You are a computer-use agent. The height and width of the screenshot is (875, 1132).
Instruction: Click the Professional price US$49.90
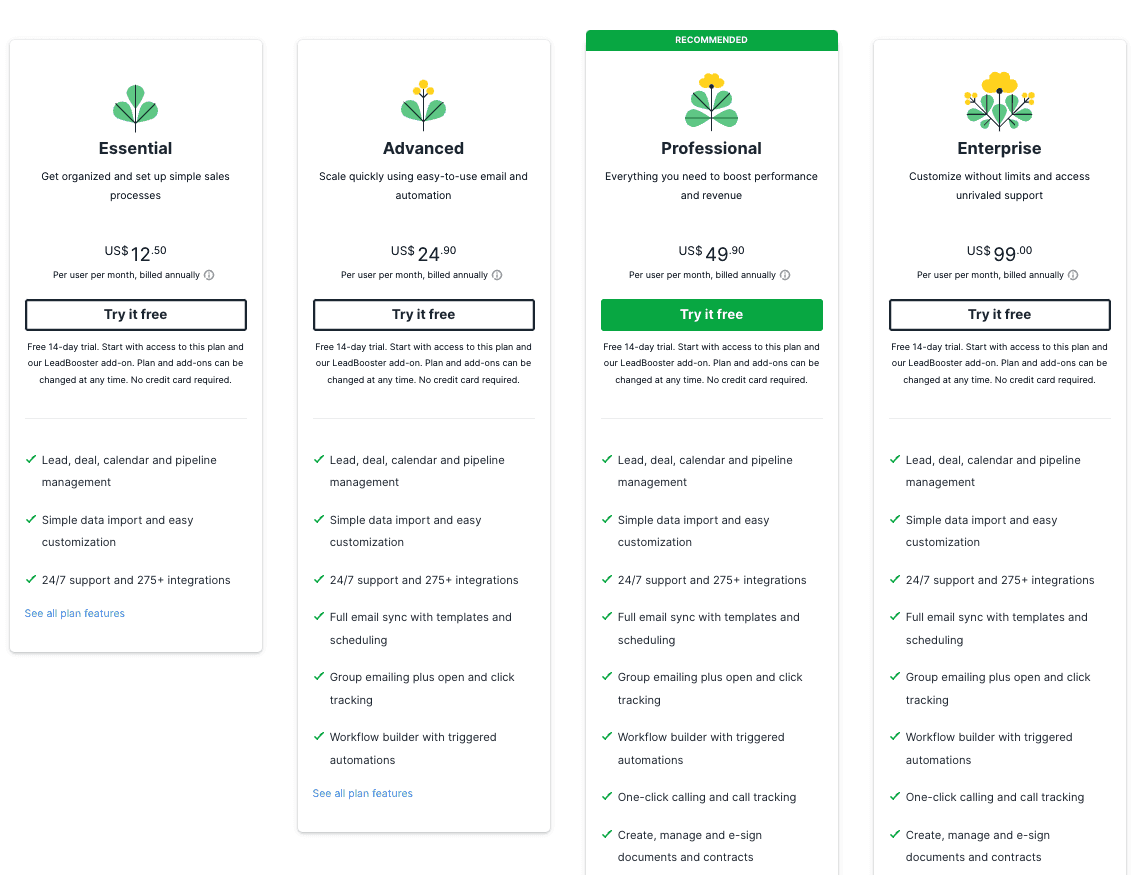[711, 253]
